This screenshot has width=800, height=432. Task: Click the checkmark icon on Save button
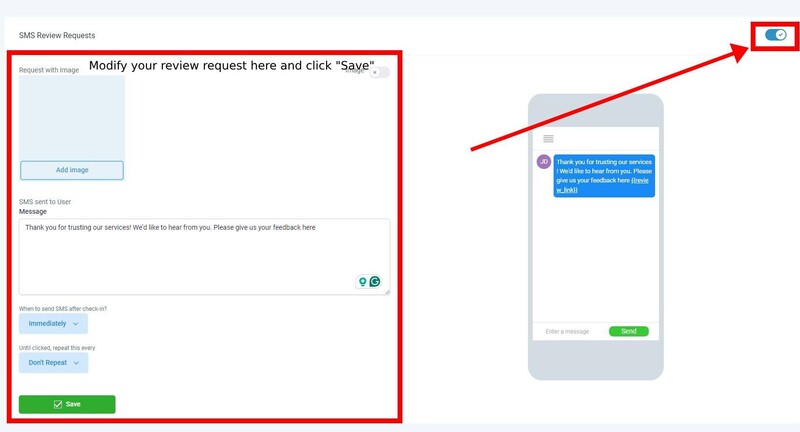tap(58, 404)
